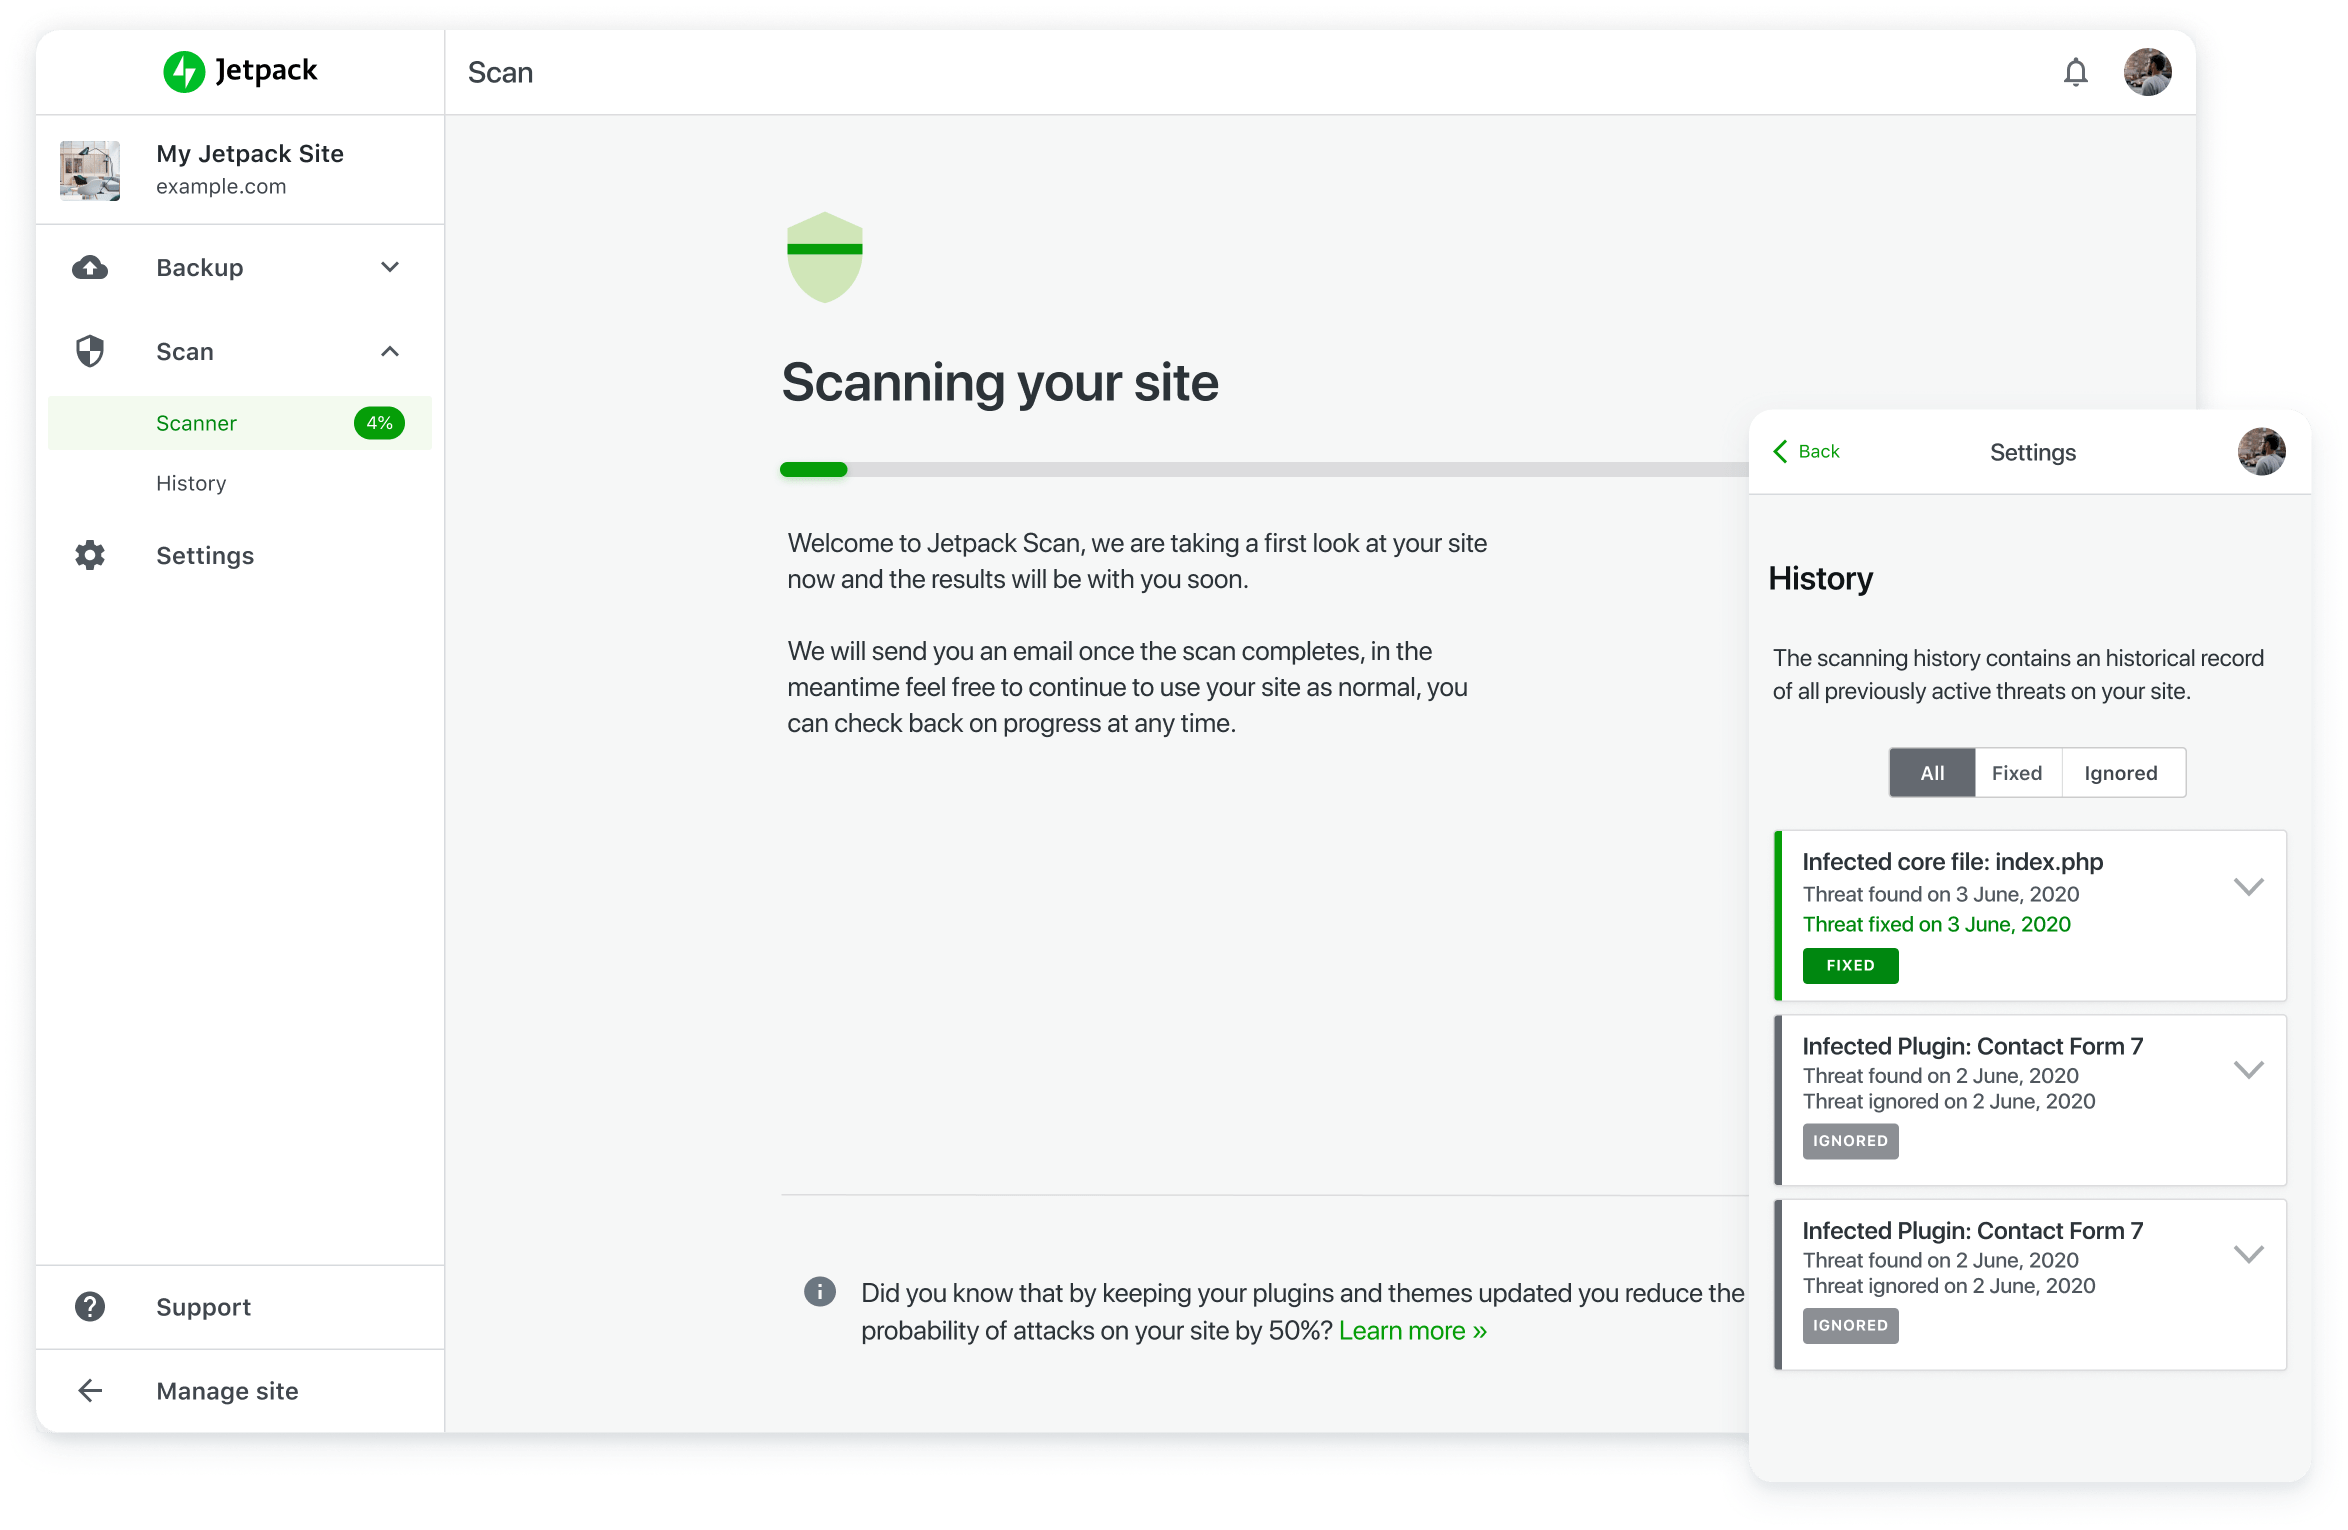Select the All filter tab in History
This screenshot has height=1530, width=2348.
[1930, 772]
